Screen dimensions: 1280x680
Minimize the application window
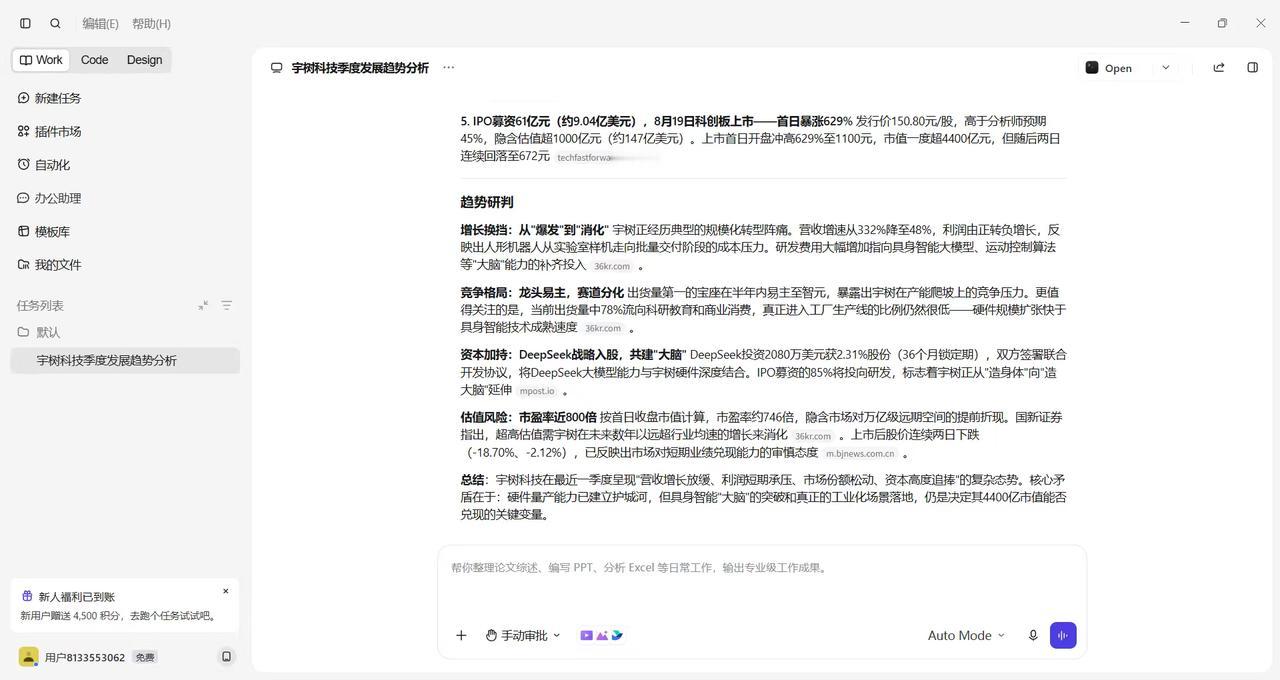point(1184,23)
